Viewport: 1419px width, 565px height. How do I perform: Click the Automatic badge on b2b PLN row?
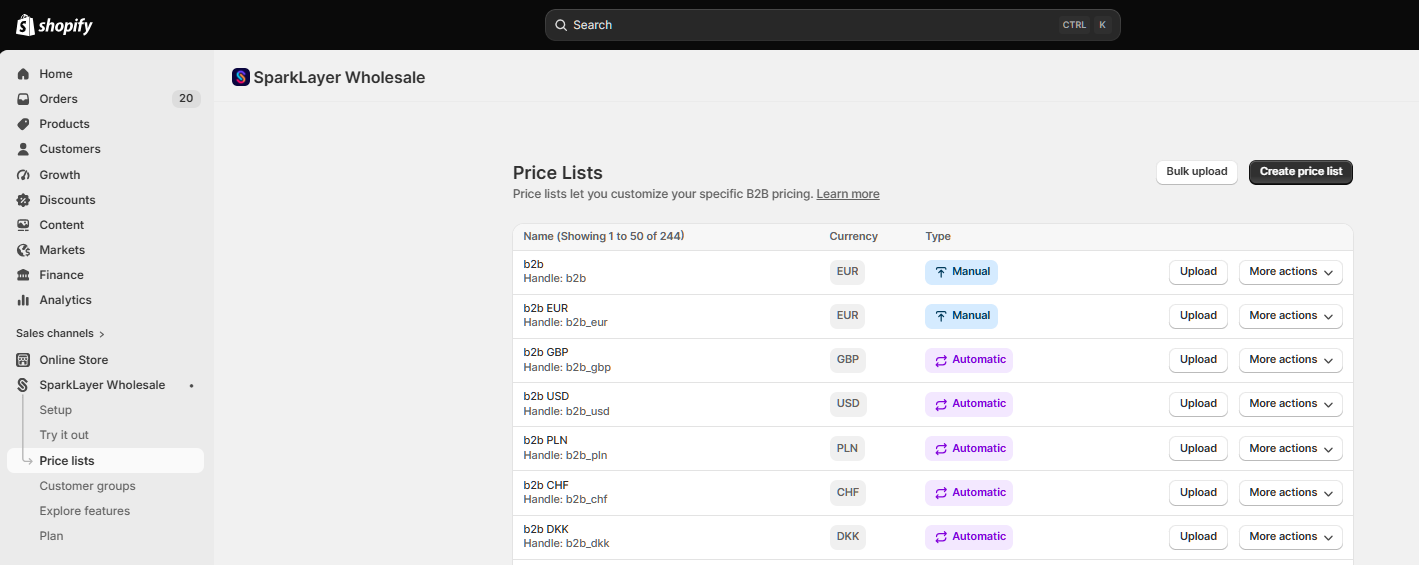969,449
